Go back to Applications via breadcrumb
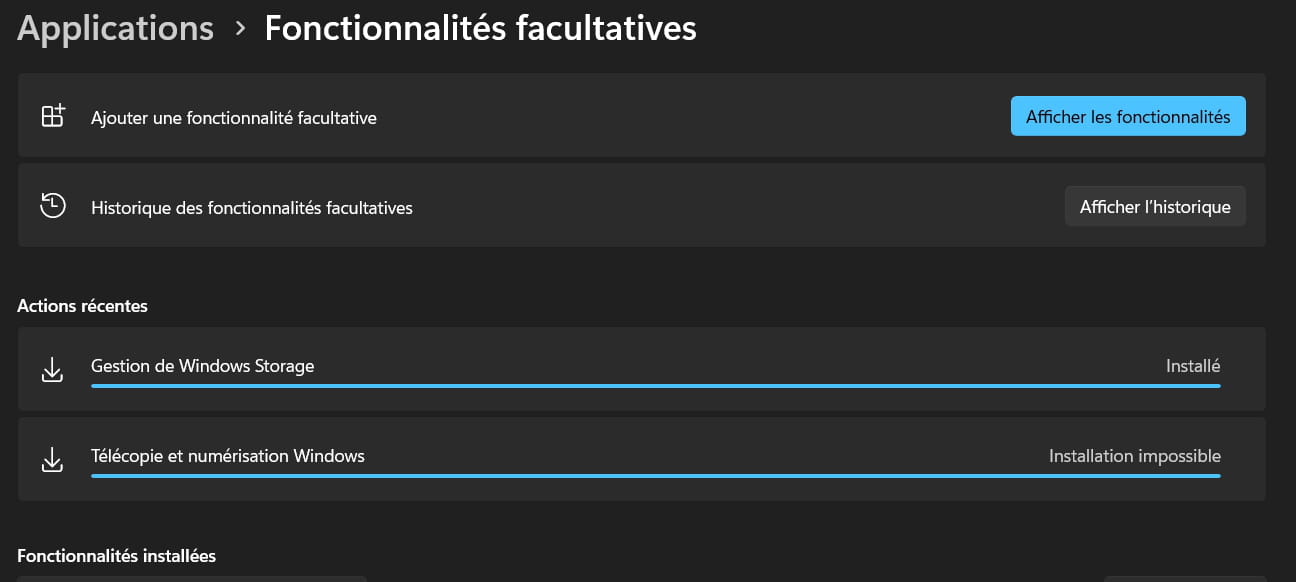 116,28
